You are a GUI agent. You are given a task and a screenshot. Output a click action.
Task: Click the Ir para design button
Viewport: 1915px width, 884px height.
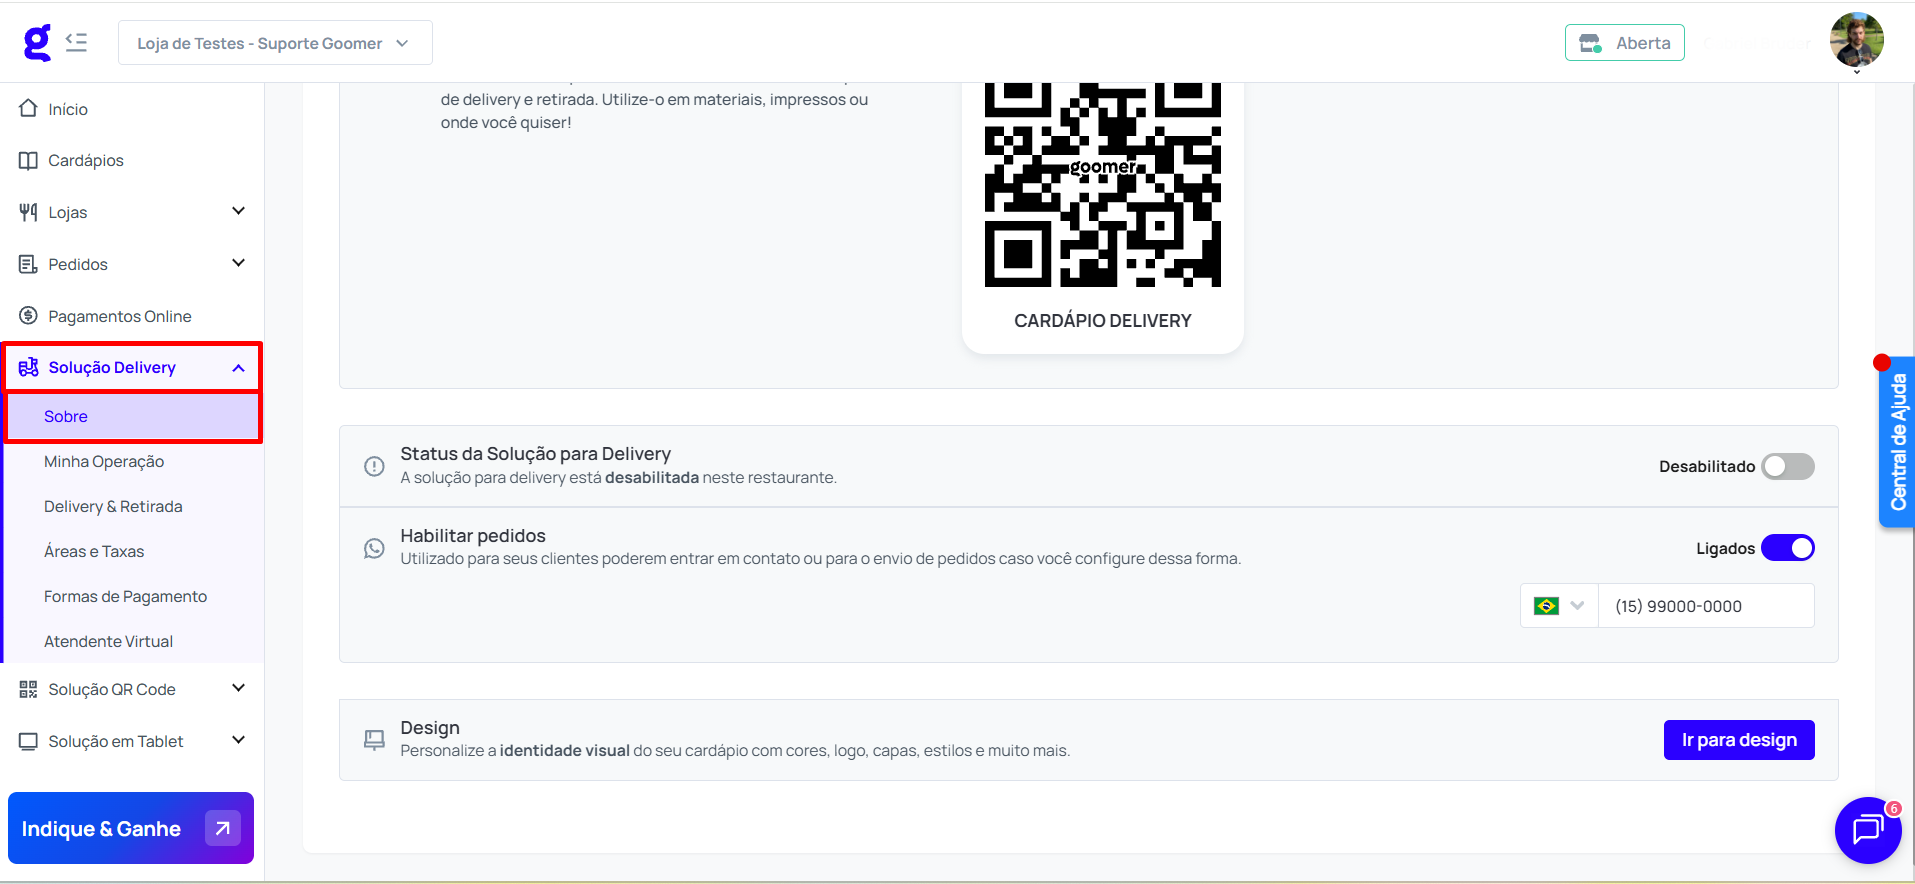[1739, 740]
